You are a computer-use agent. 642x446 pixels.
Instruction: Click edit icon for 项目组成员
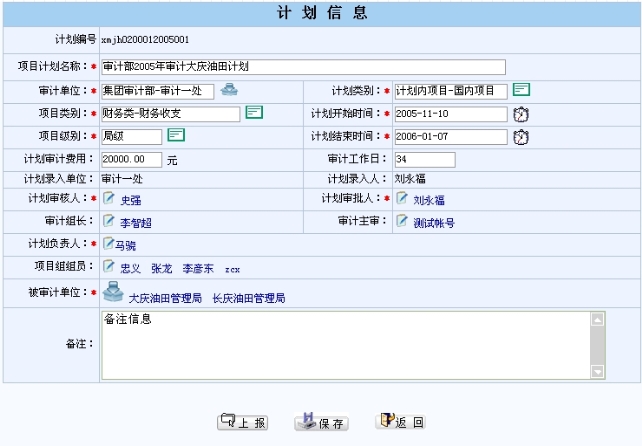tap(108, 267)
